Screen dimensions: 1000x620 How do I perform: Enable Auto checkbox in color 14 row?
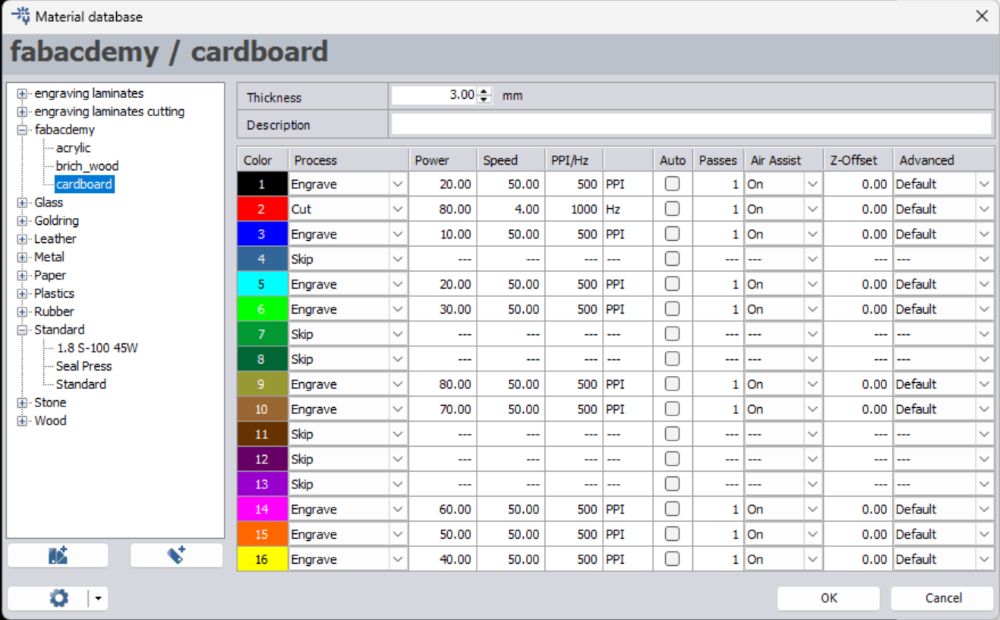point(672,509)
